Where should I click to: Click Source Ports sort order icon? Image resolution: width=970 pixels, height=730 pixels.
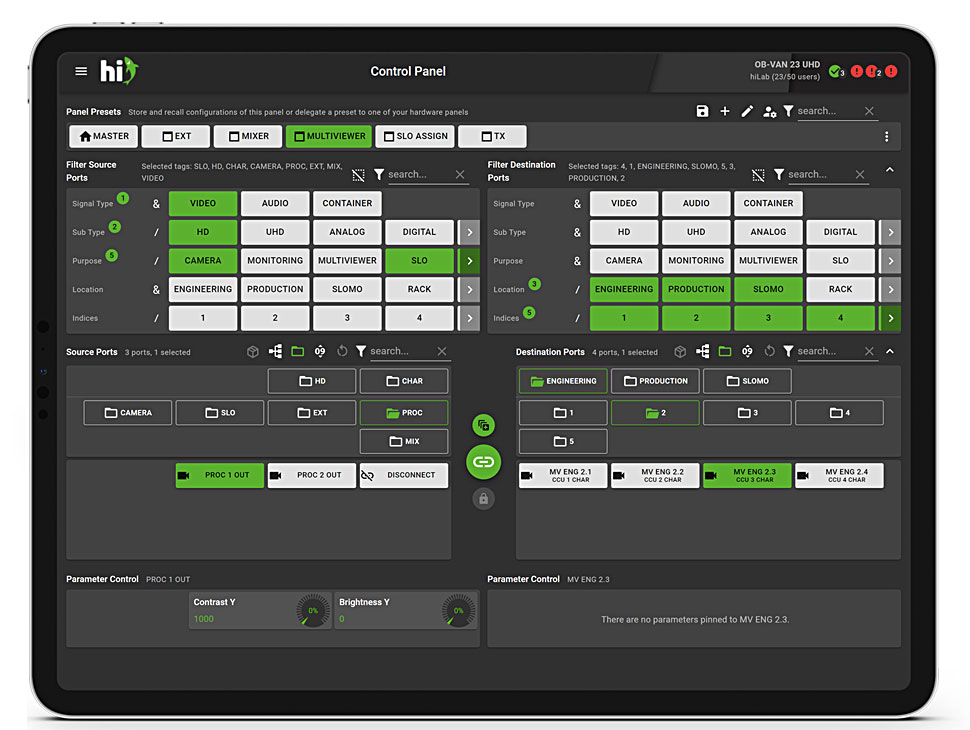(x=320, y=351)
